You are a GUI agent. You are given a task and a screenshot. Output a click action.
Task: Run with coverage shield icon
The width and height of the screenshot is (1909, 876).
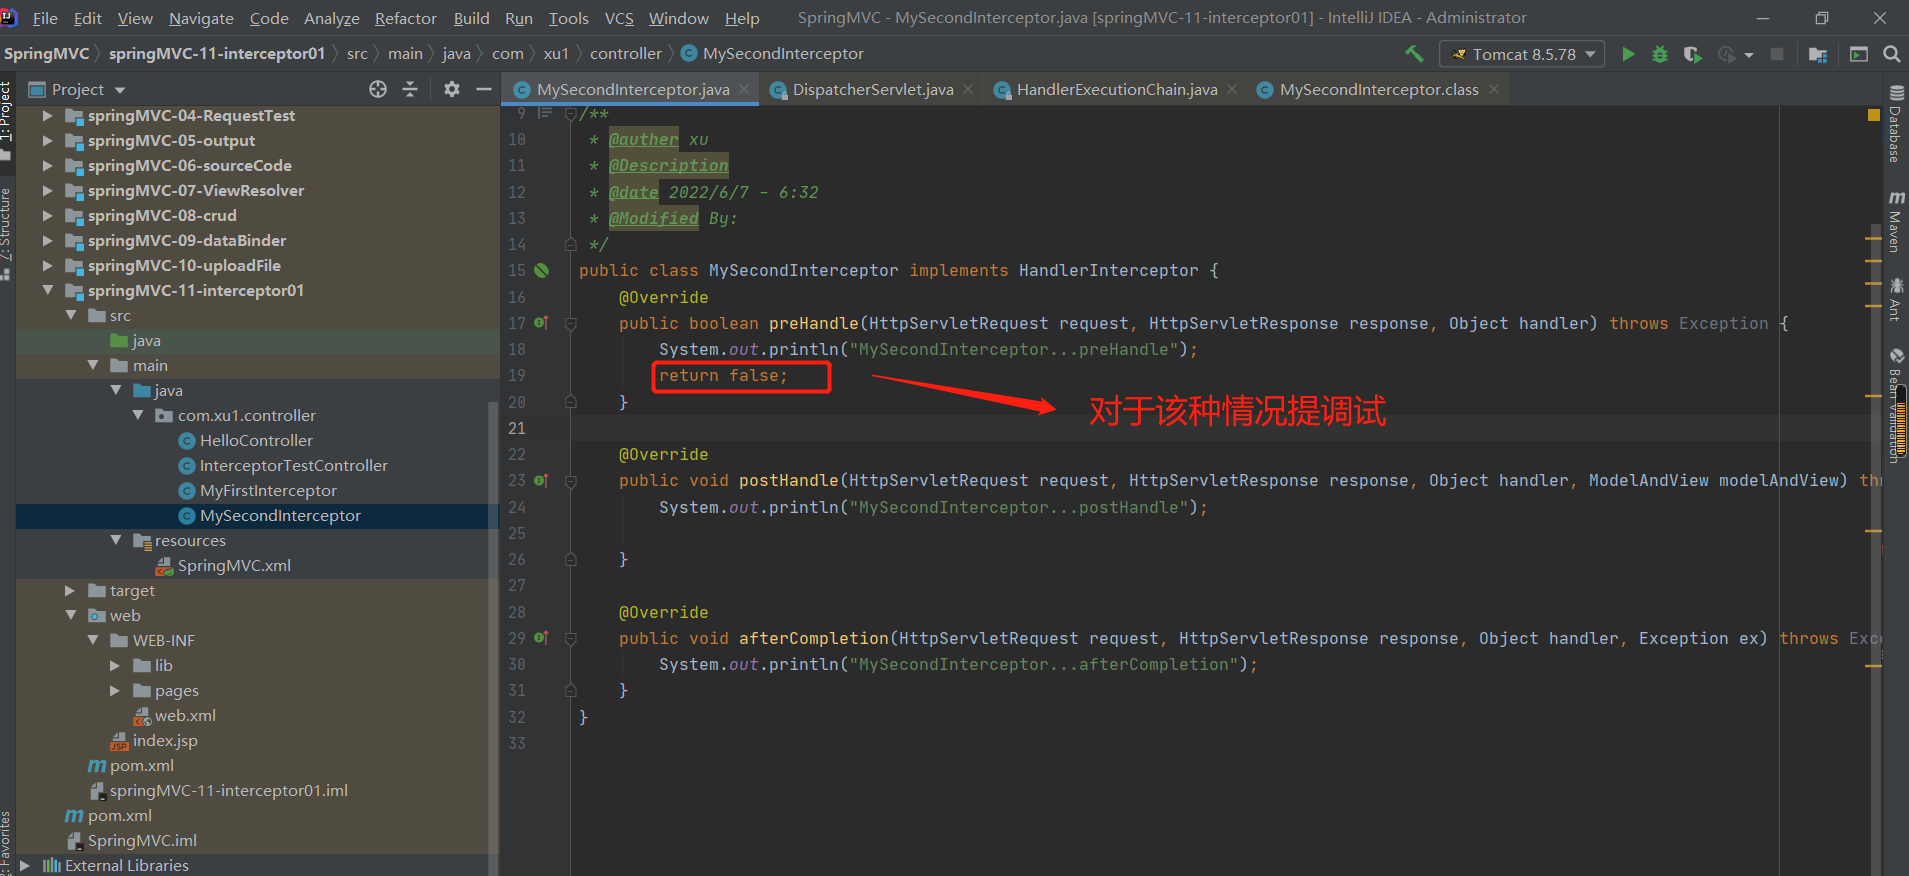pos(1692,54)
